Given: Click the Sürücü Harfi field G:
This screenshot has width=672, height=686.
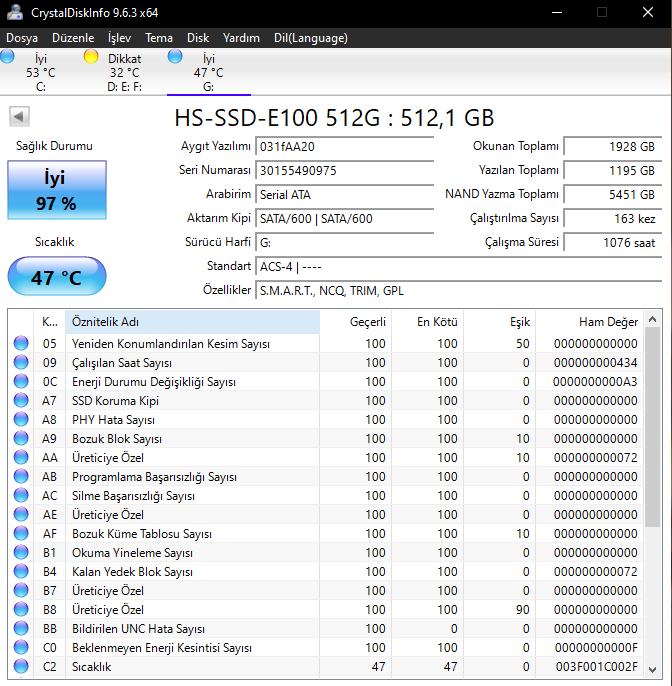Looking at the screenshot, I should [345, 242].
